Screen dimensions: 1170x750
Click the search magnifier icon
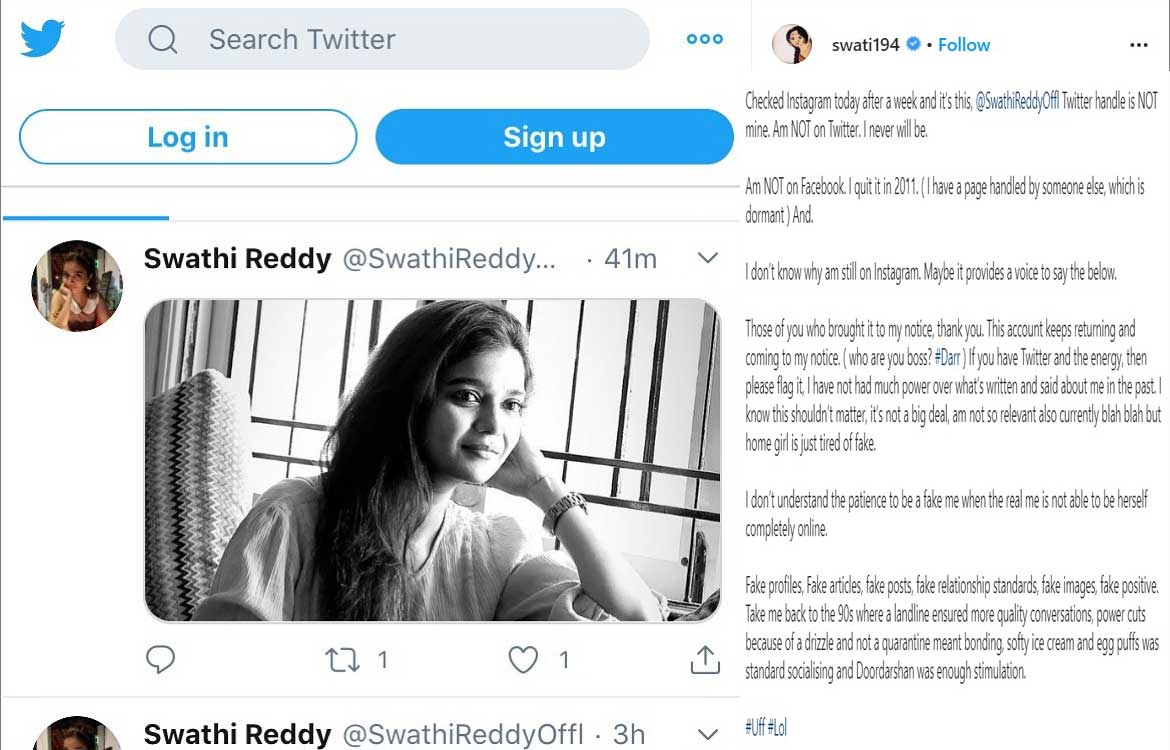click(x=163, y=39)
